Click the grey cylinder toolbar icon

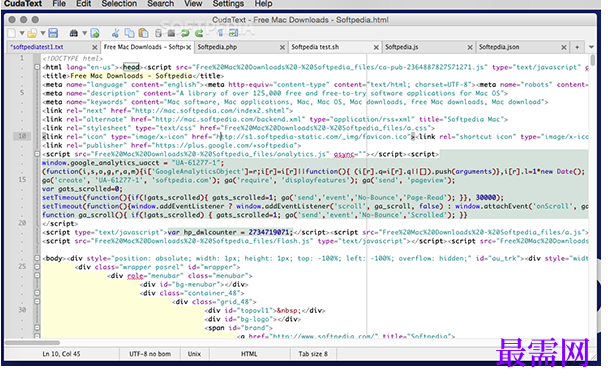[x=158, y=33]
